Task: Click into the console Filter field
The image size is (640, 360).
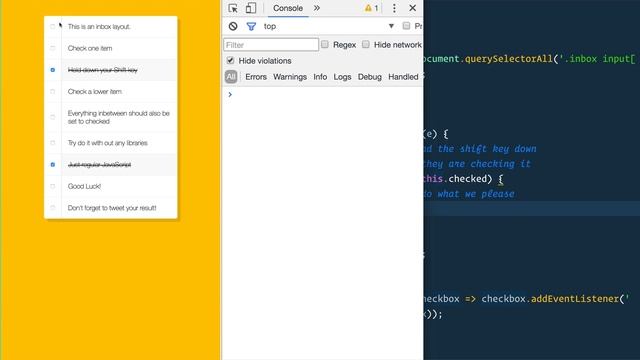Action: 271,45
